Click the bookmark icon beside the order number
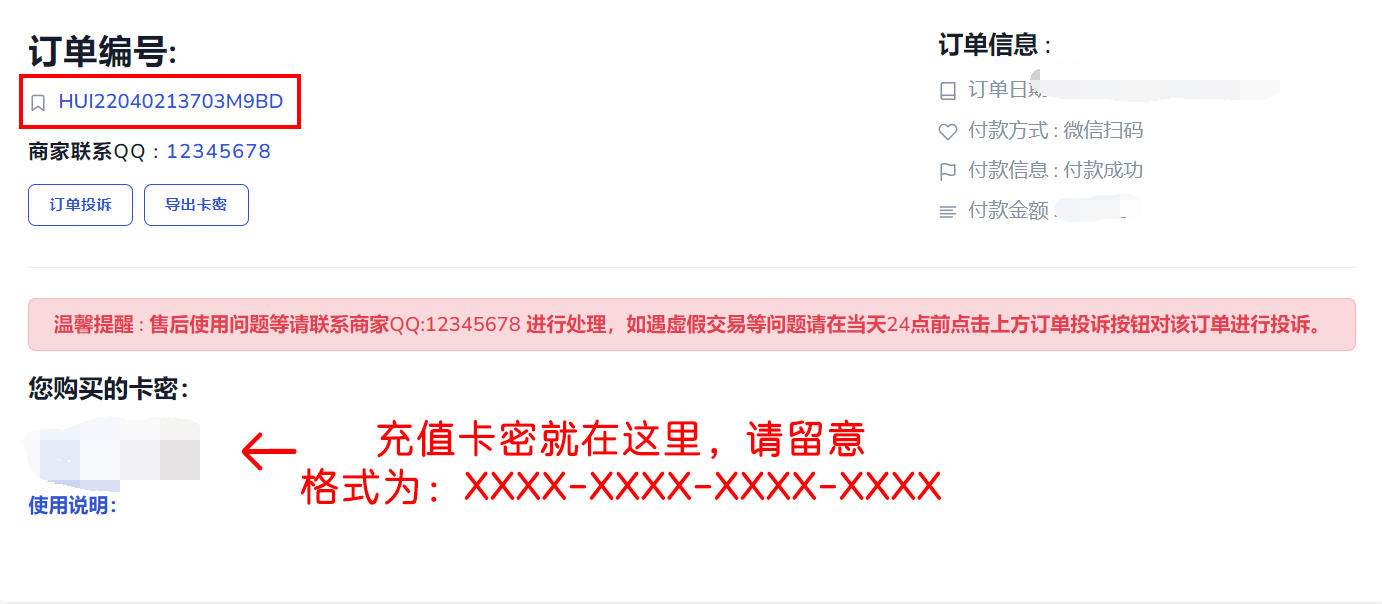Viewport: 1382px width, 604px height. click(38, 102)
